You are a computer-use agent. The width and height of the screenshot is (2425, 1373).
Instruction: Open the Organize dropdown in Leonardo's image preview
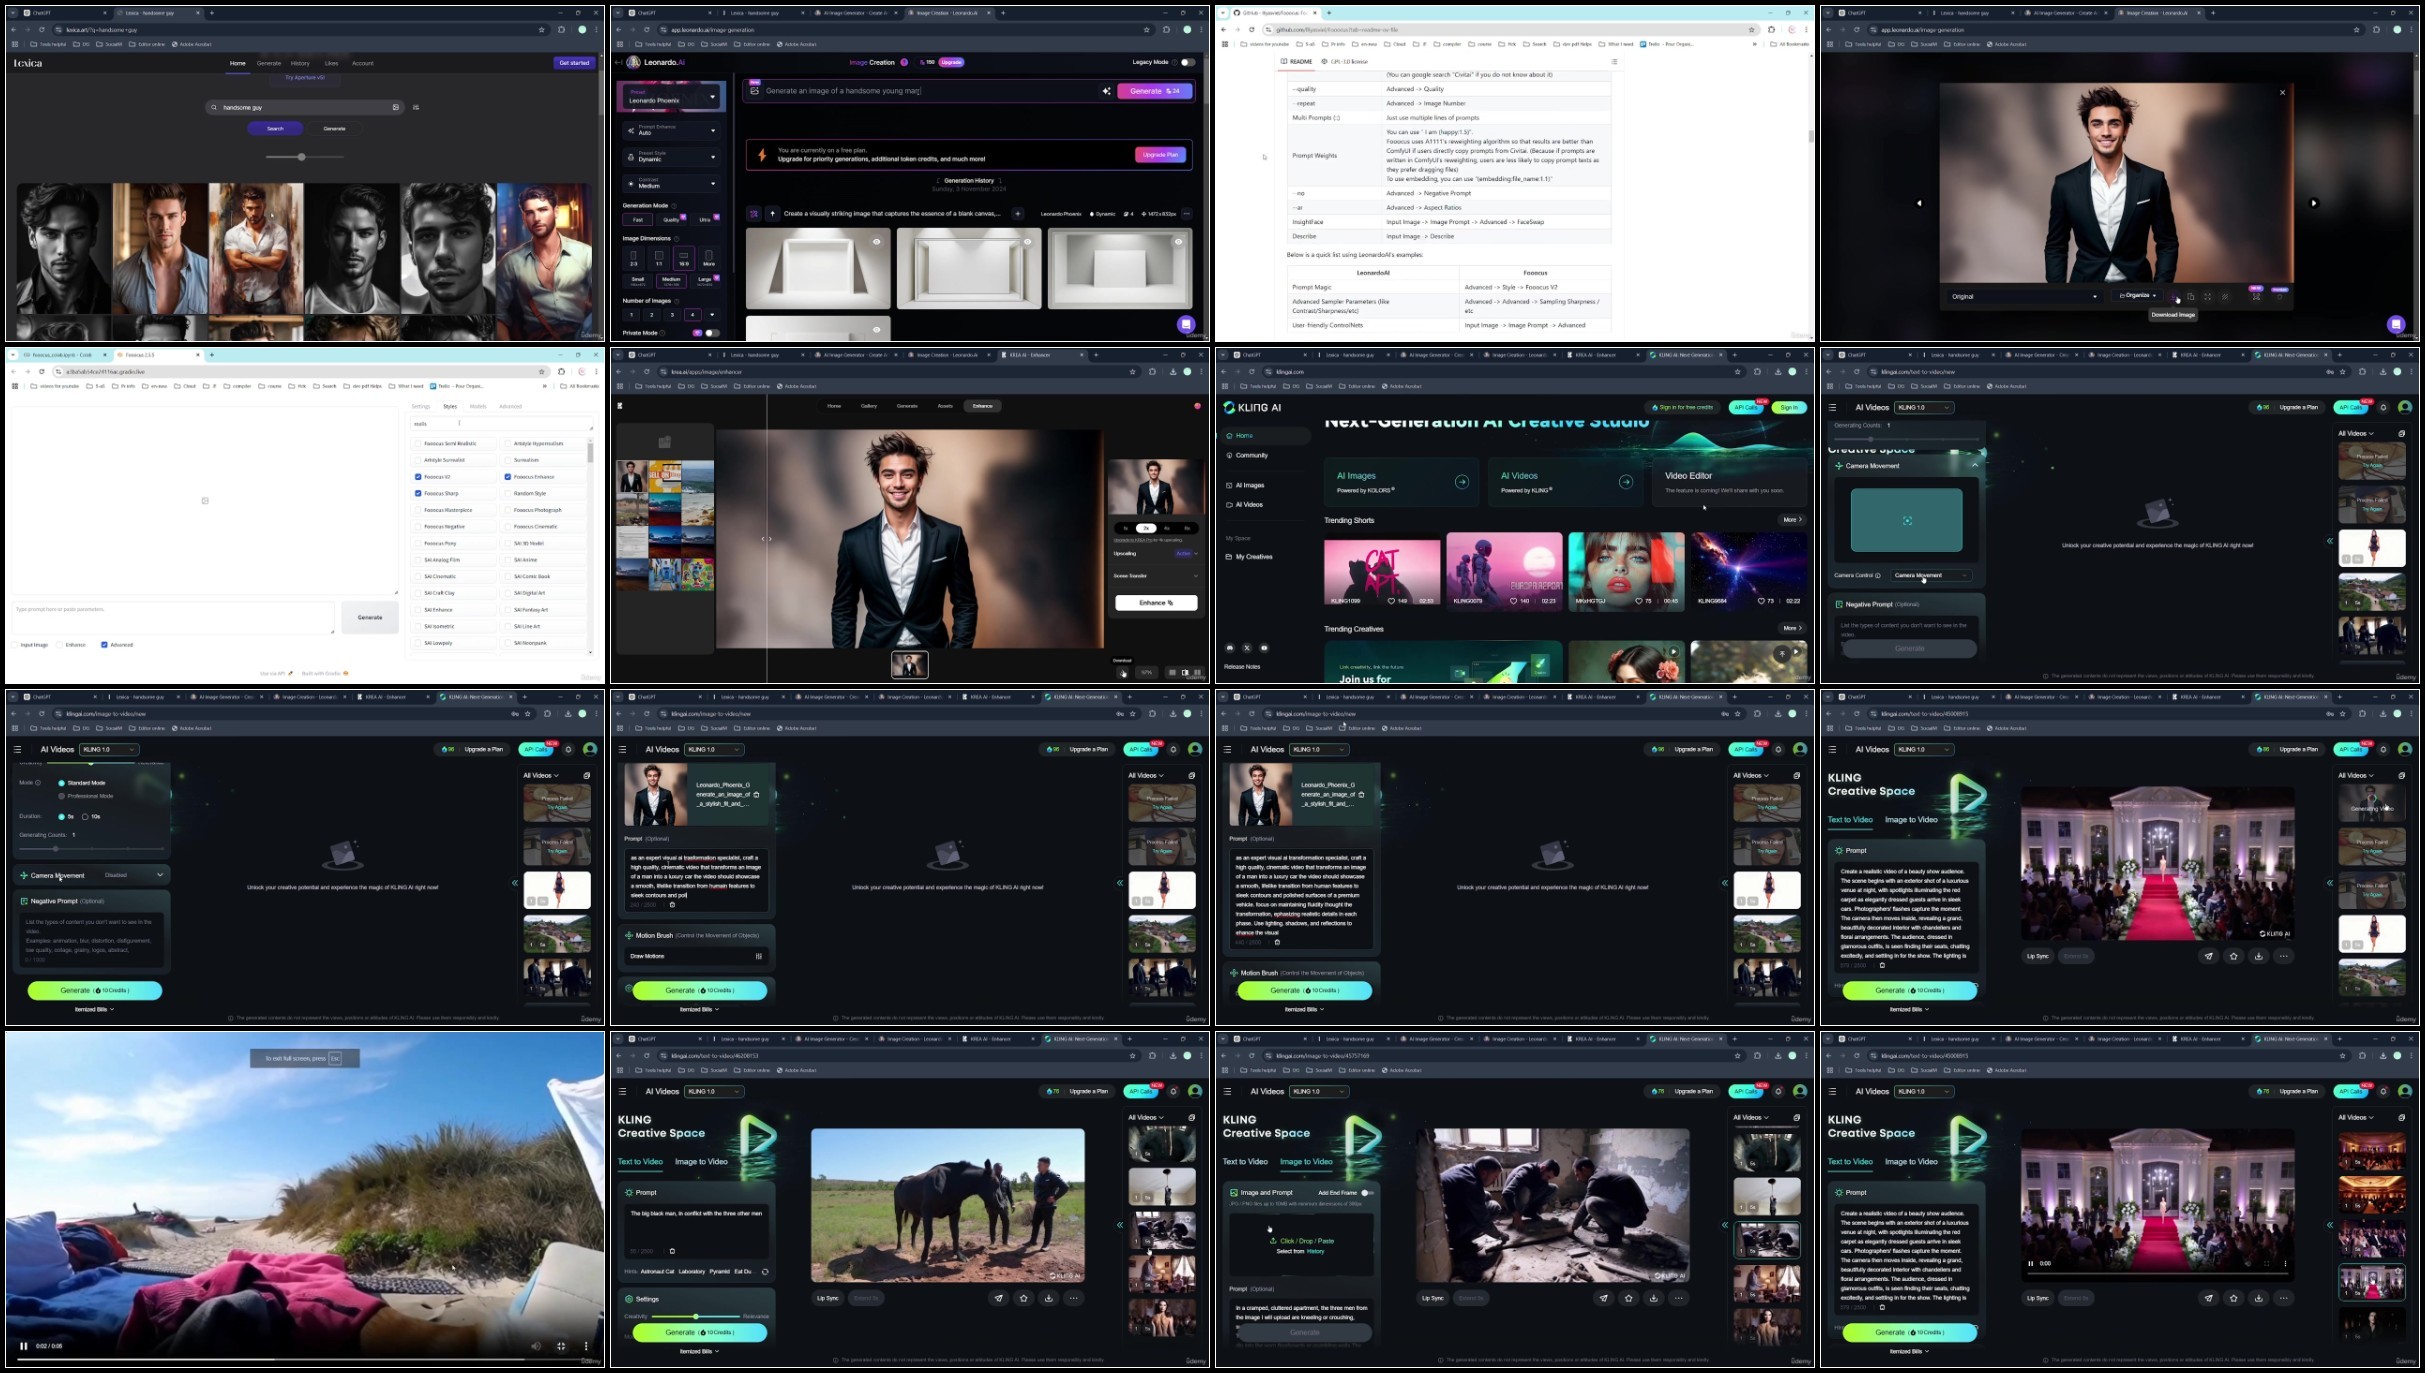coord(2138,296)
